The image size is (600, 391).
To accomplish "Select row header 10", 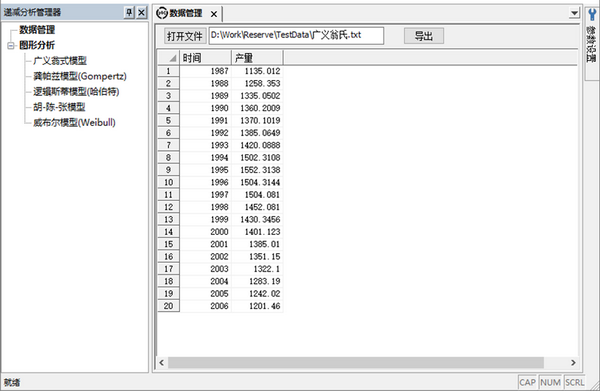I will pos(168,182).
